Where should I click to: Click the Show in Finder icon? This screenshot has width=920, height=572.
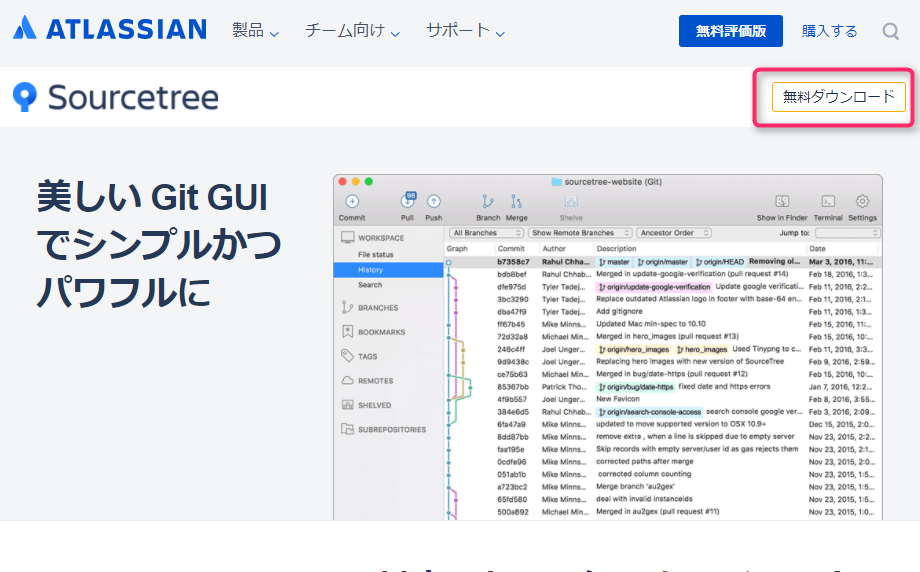782,202
